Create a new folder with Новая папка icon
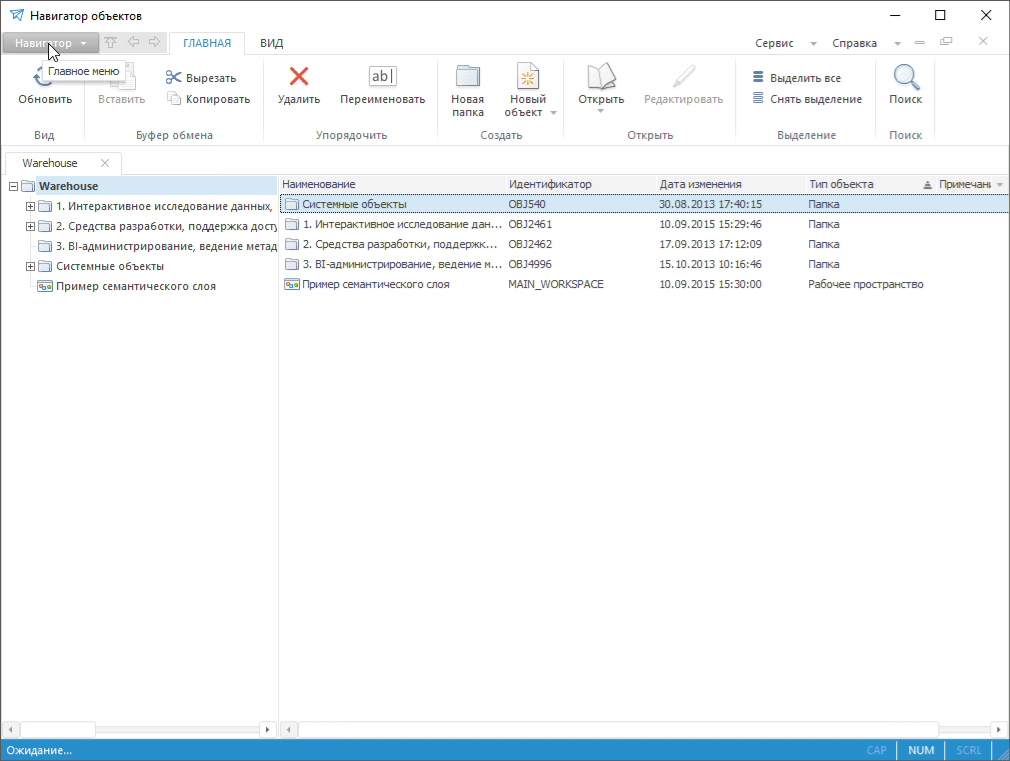 click(x=467, y=77)
